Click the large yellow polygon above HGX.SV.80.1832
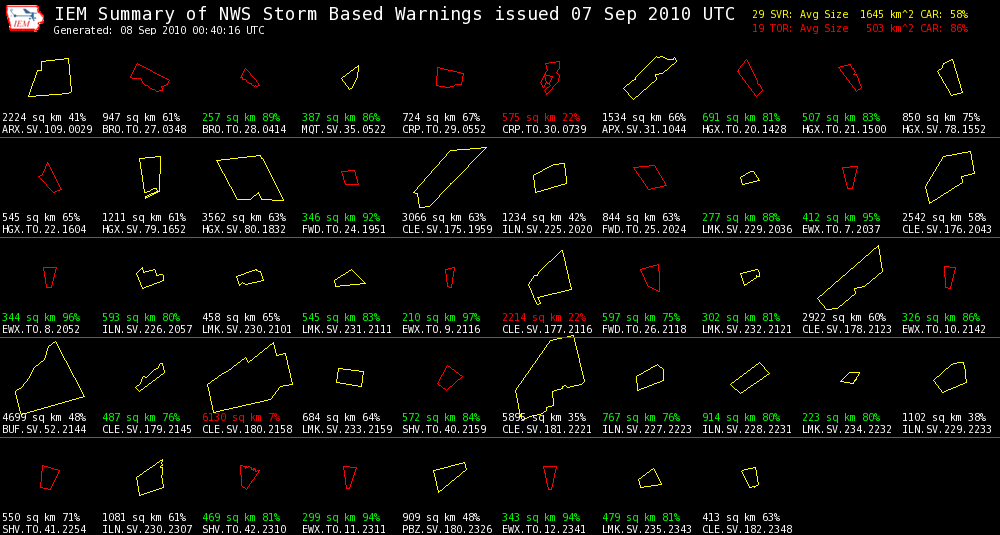1000x535 pixels. 250,177
